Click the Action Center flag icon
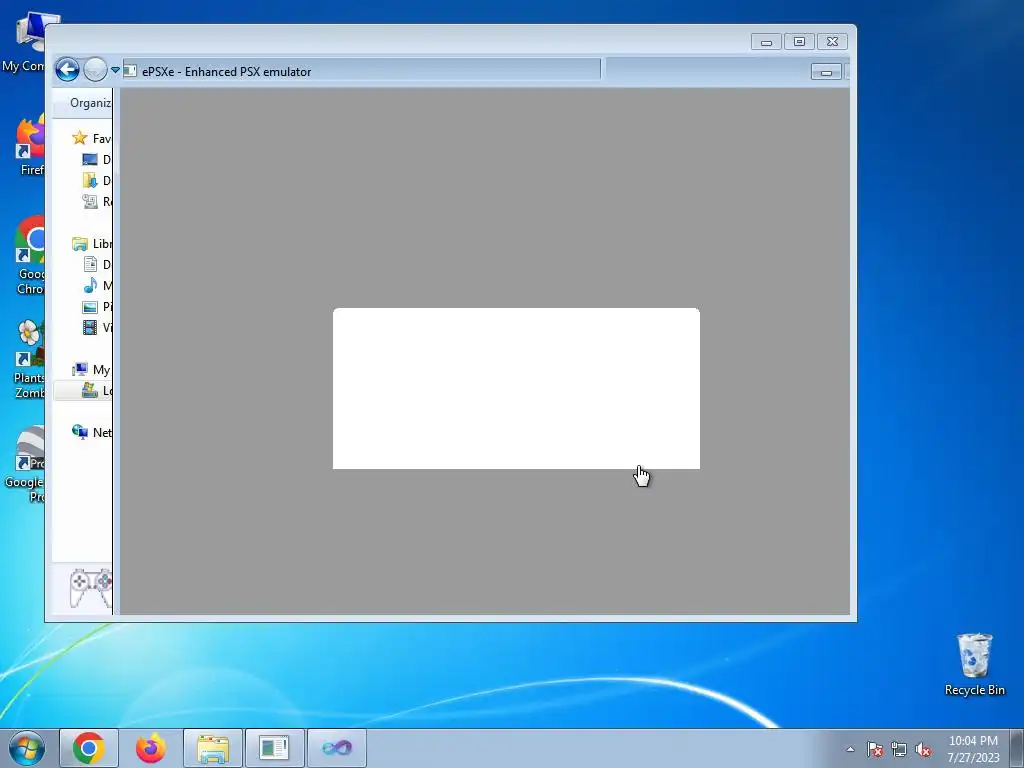The image size is (1024, 768). click(875, 749)
